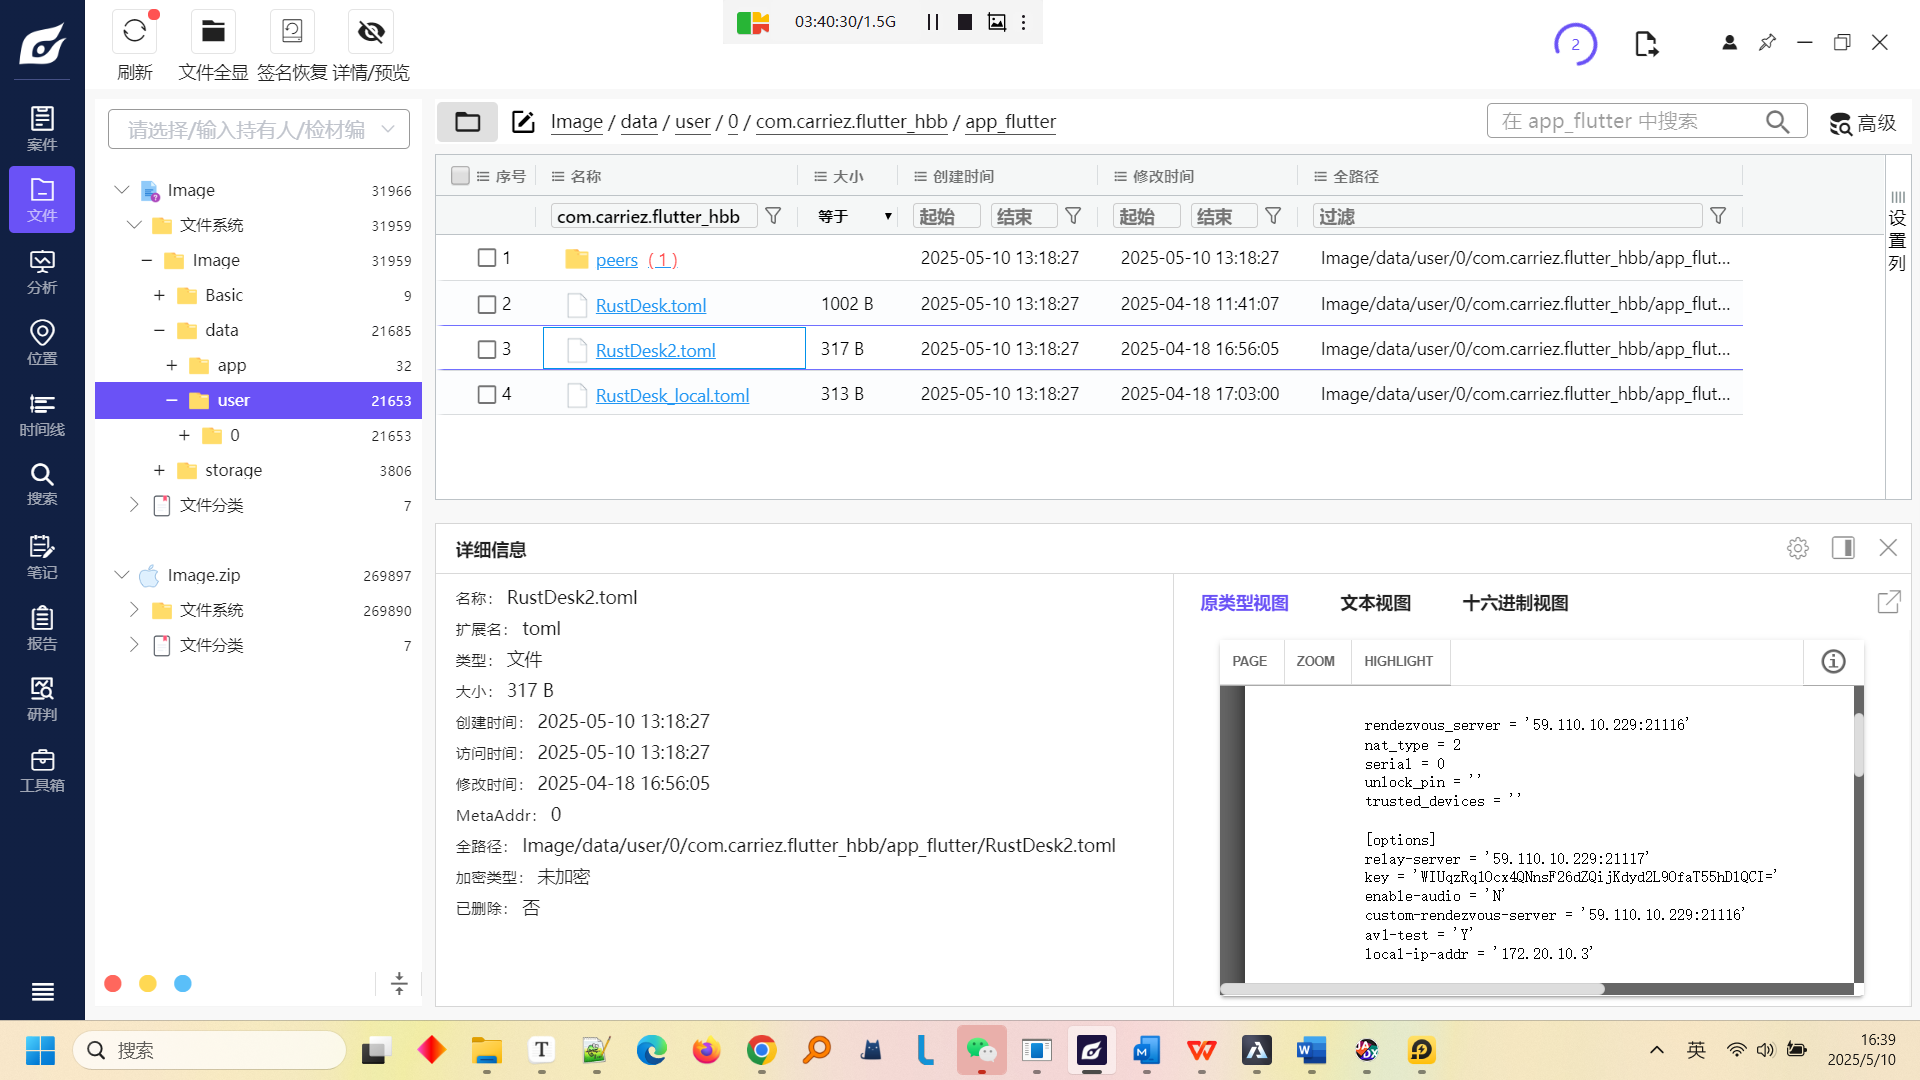Screen dimensions: 1920x1080
Task: Navigate to data in the breadcrumb
Action: [638, 122]
